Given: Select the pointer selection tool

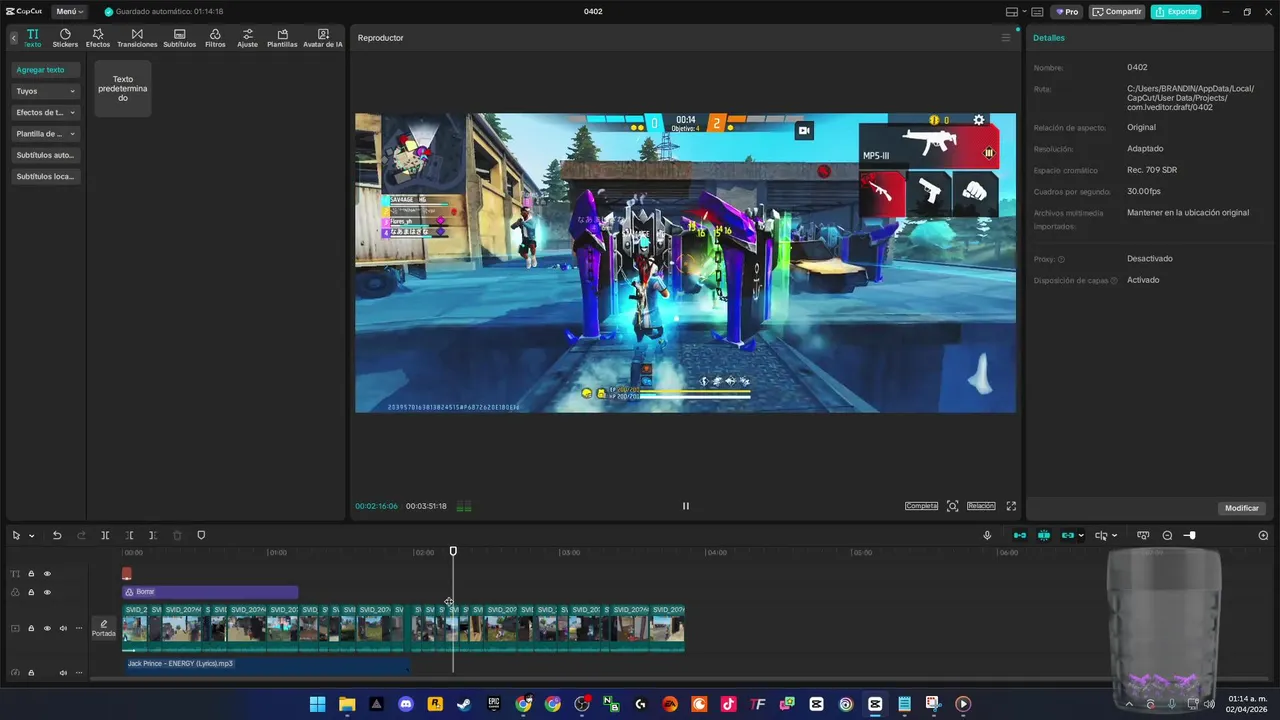Looking at the screenshot, I should point(16,536).
